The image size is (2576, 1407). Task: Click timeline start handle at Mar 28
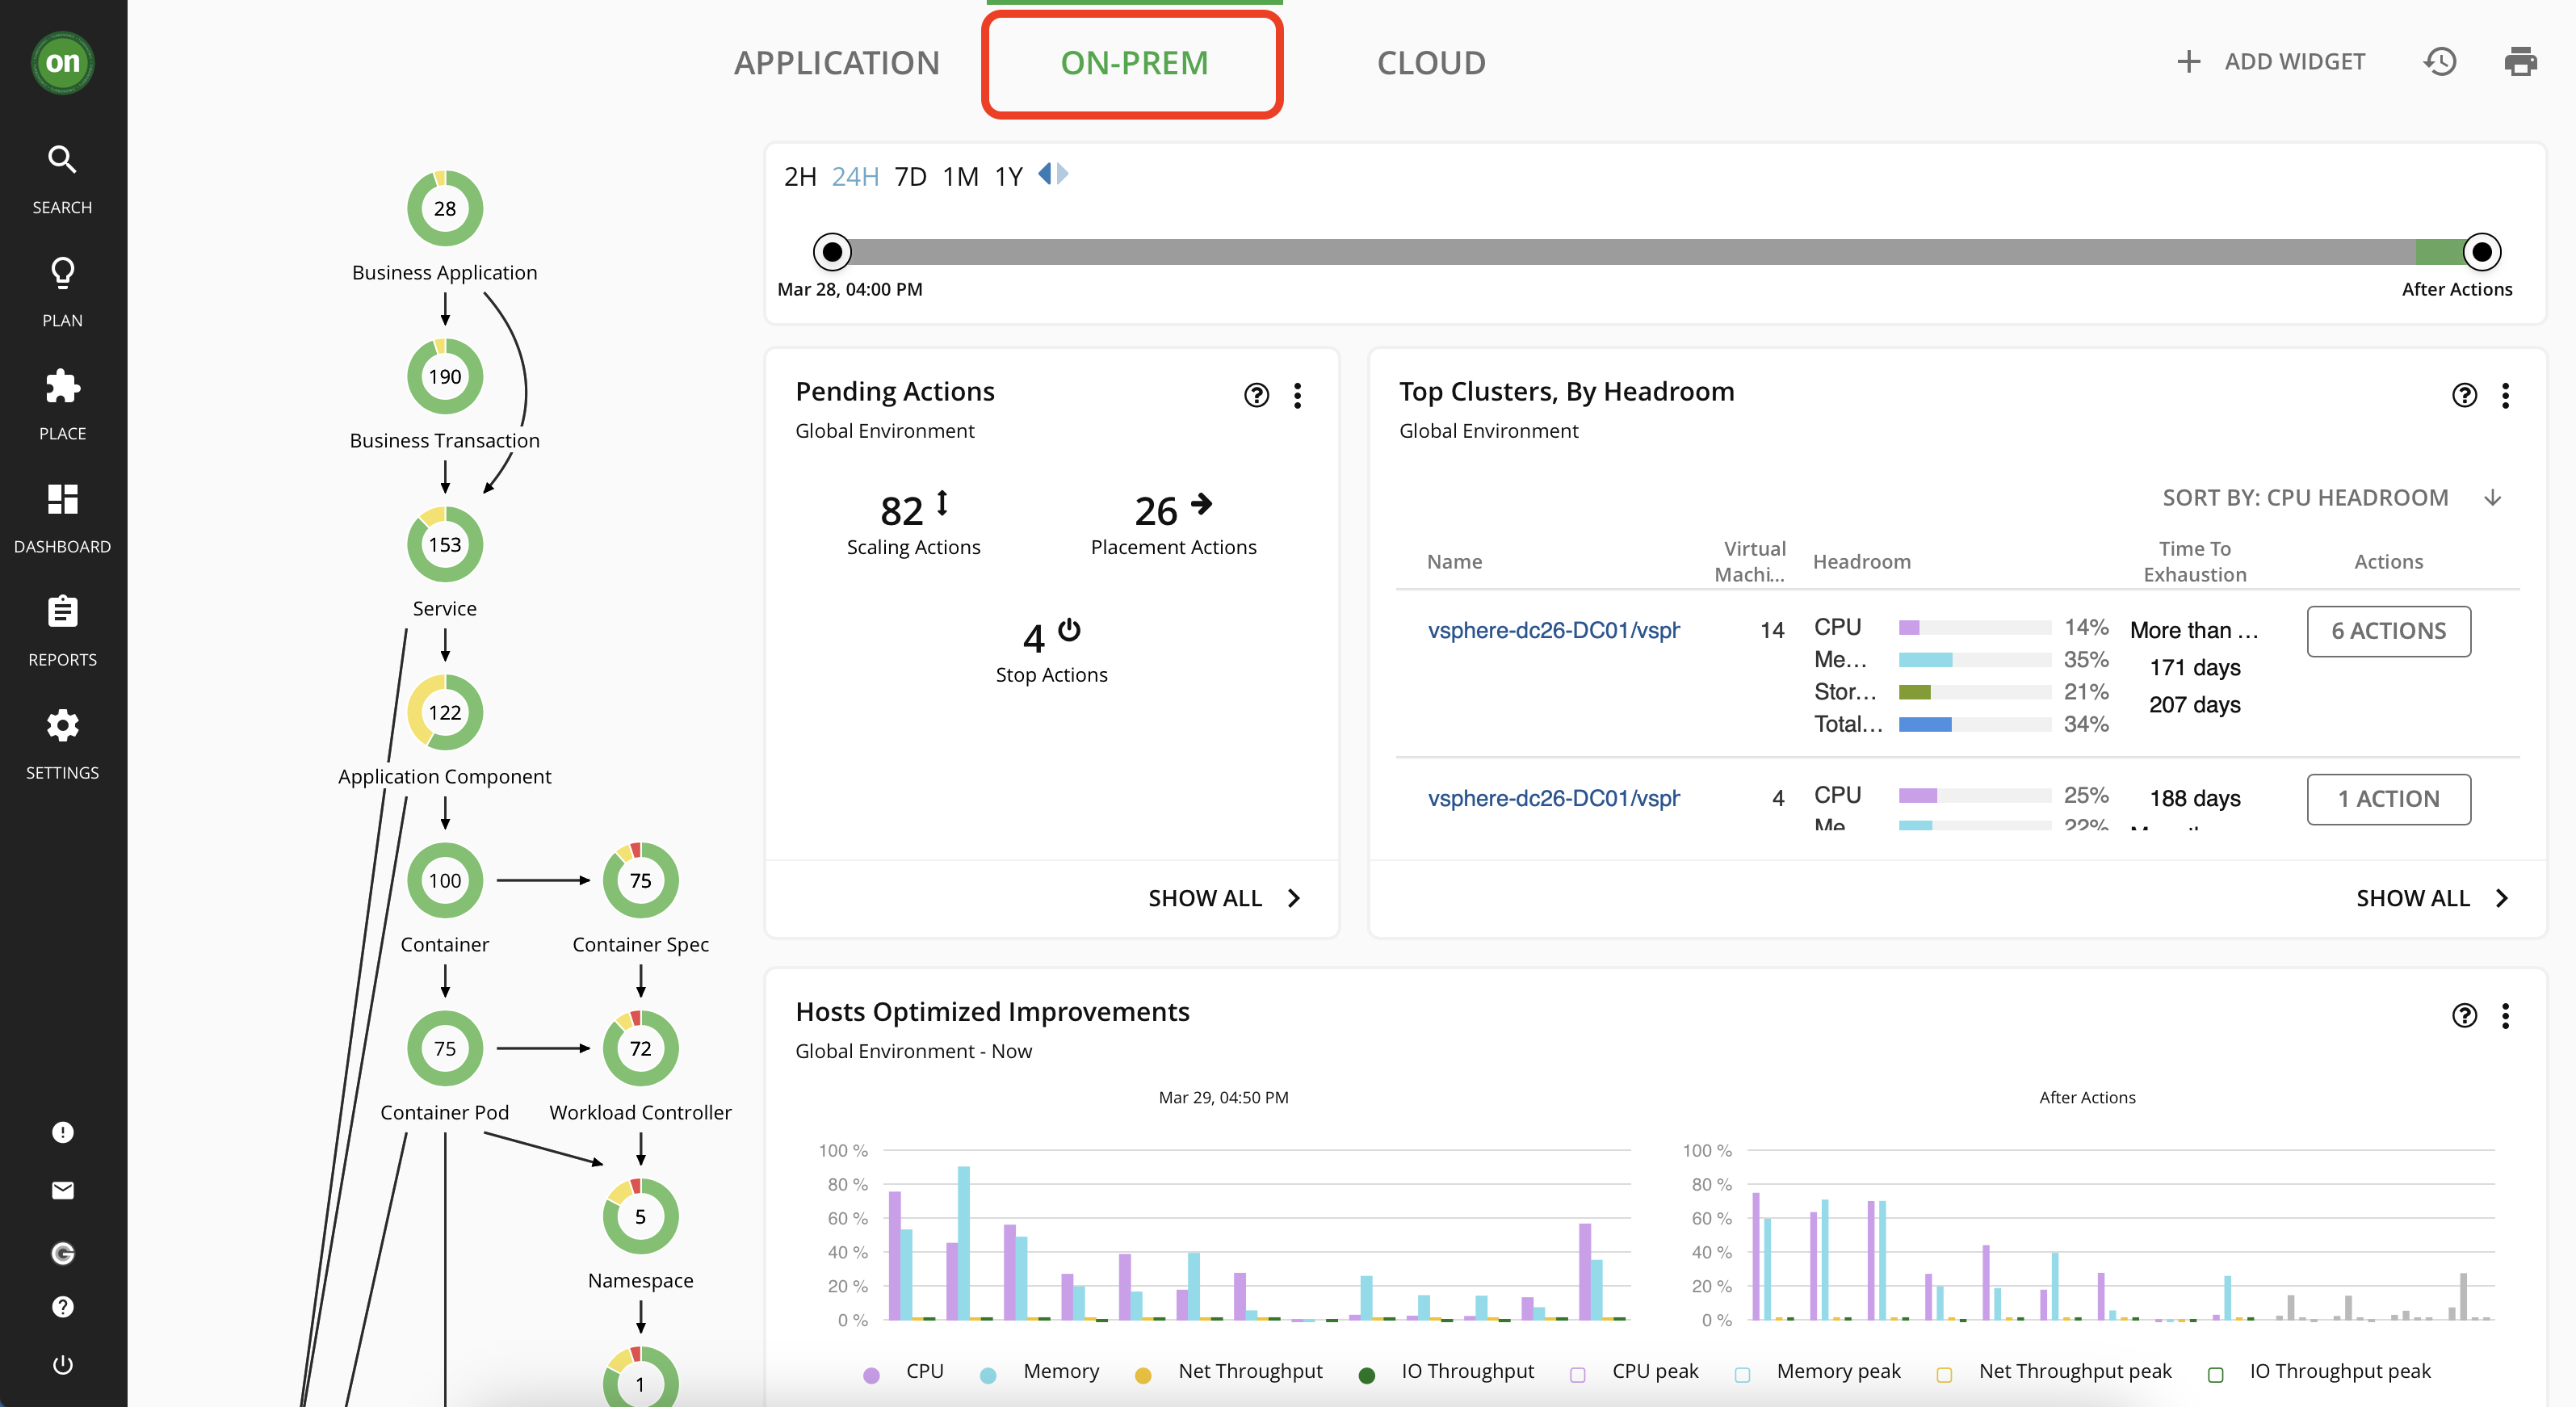tap(832, 252)
